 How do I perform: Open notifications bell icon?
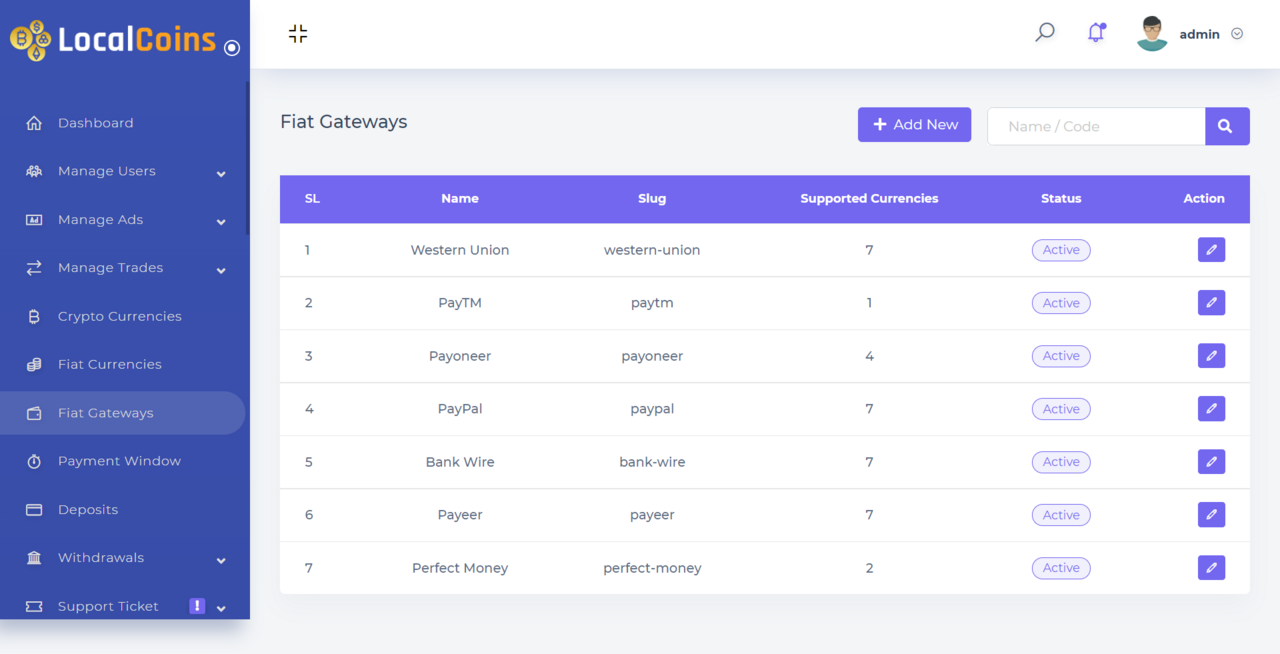coord(1096,33)
